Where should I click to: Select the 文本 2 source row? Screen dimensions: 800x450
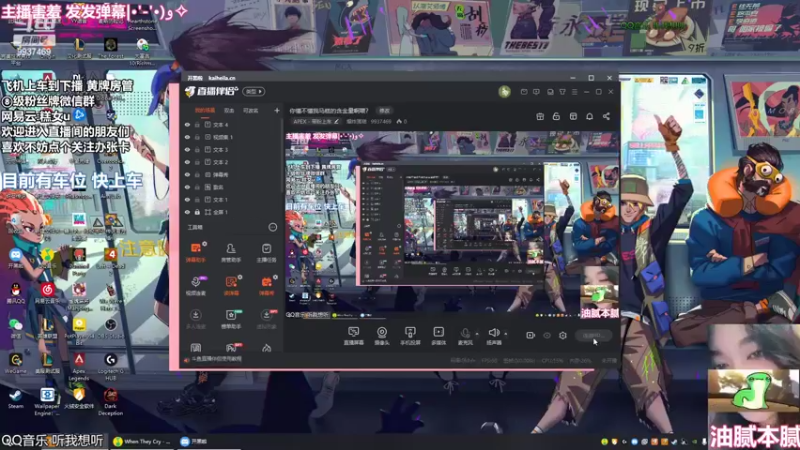point(231,162)
